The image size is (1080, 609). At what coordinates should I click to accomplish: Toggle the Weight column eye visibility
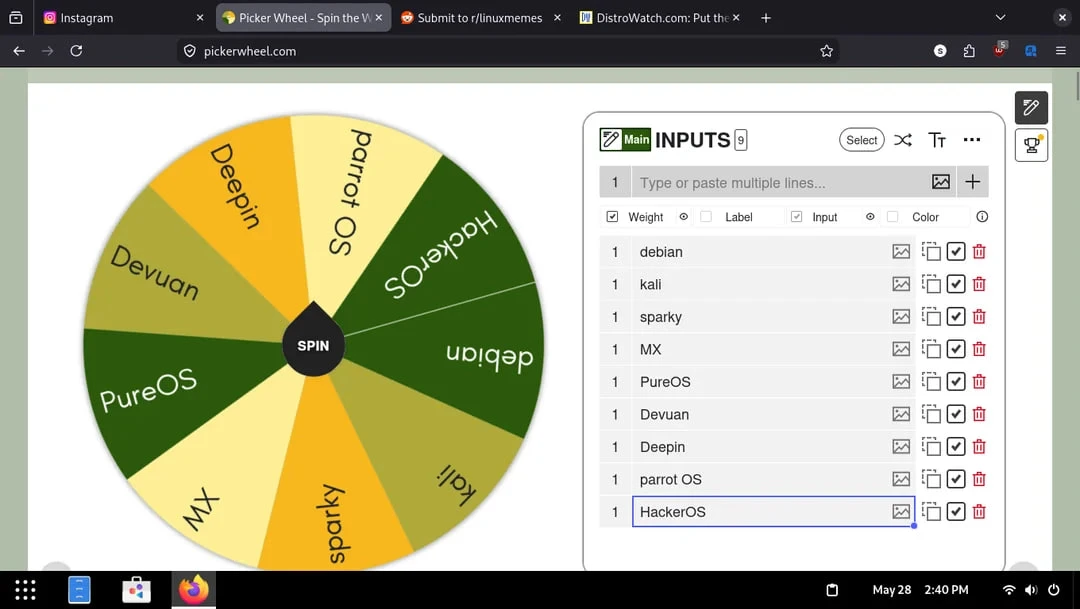(x=683, y=216)
